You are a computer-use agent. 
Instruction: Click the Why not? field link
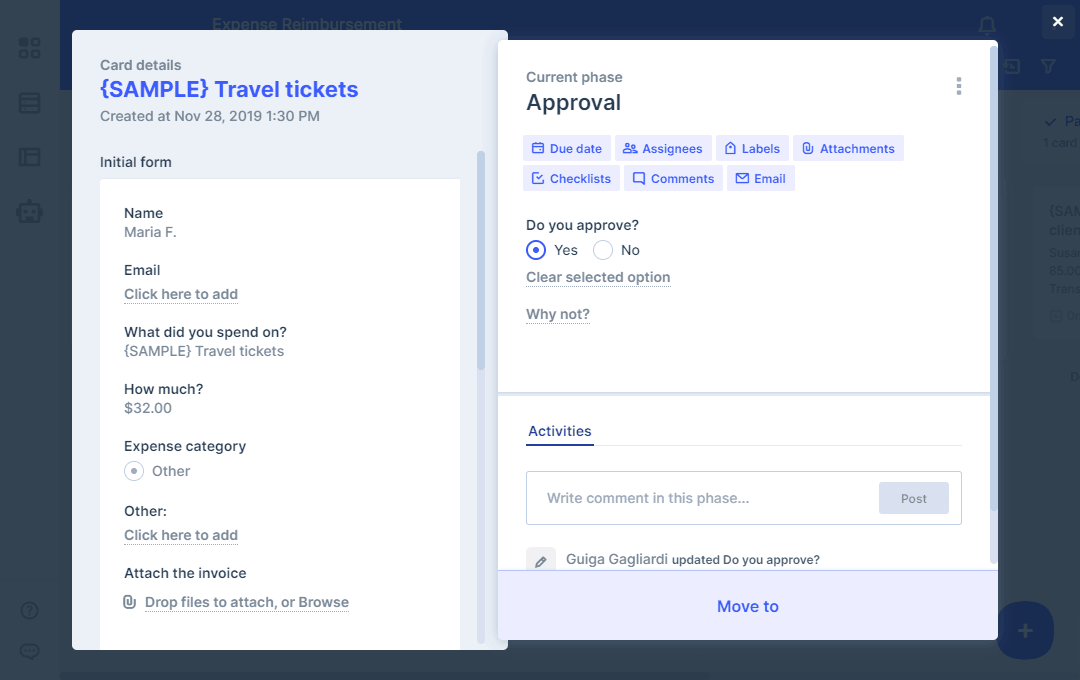tap(558, 314)
